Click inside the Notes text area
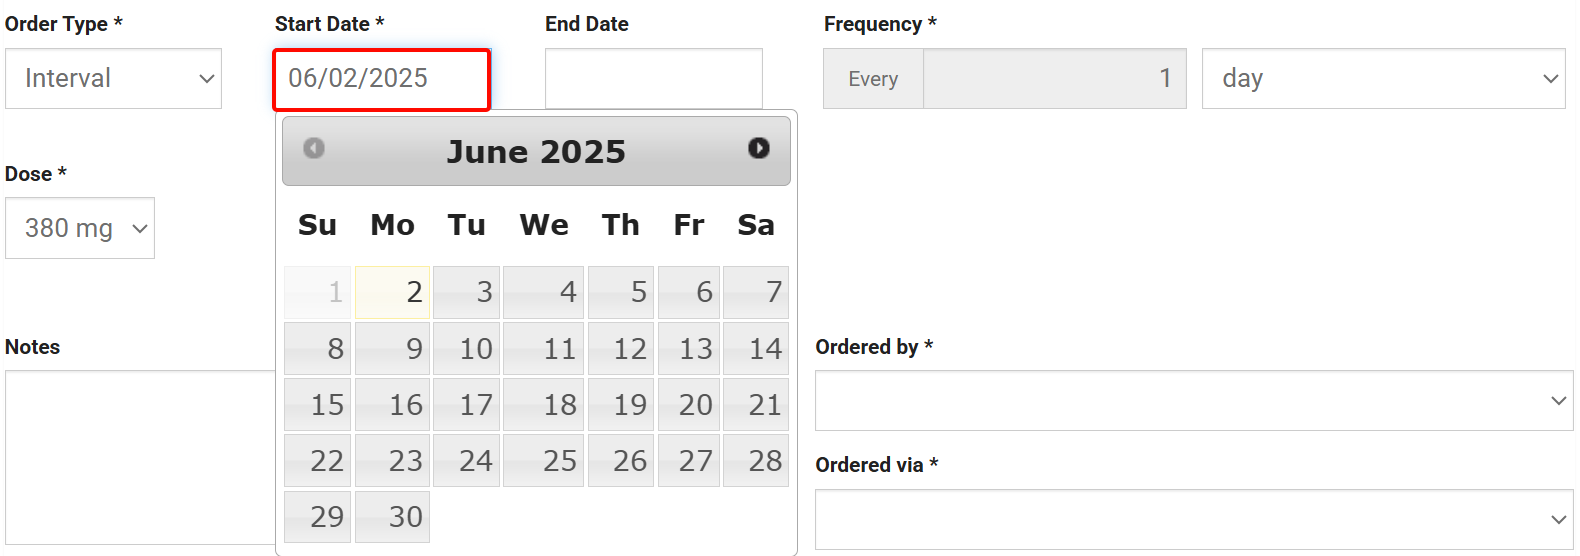The image size is (1580, 556). click(140, 457)
